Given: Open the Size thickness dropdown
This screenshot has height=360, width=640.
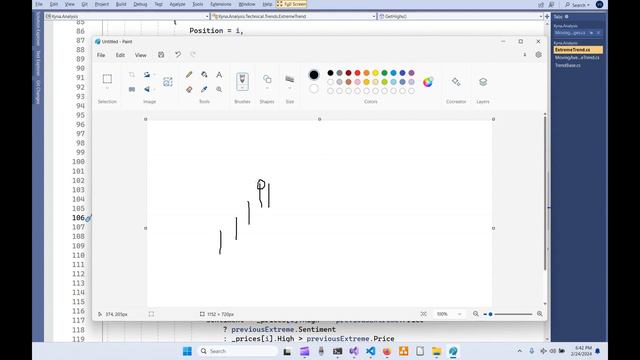Looking at the screenshot, I should click(290, 88).
